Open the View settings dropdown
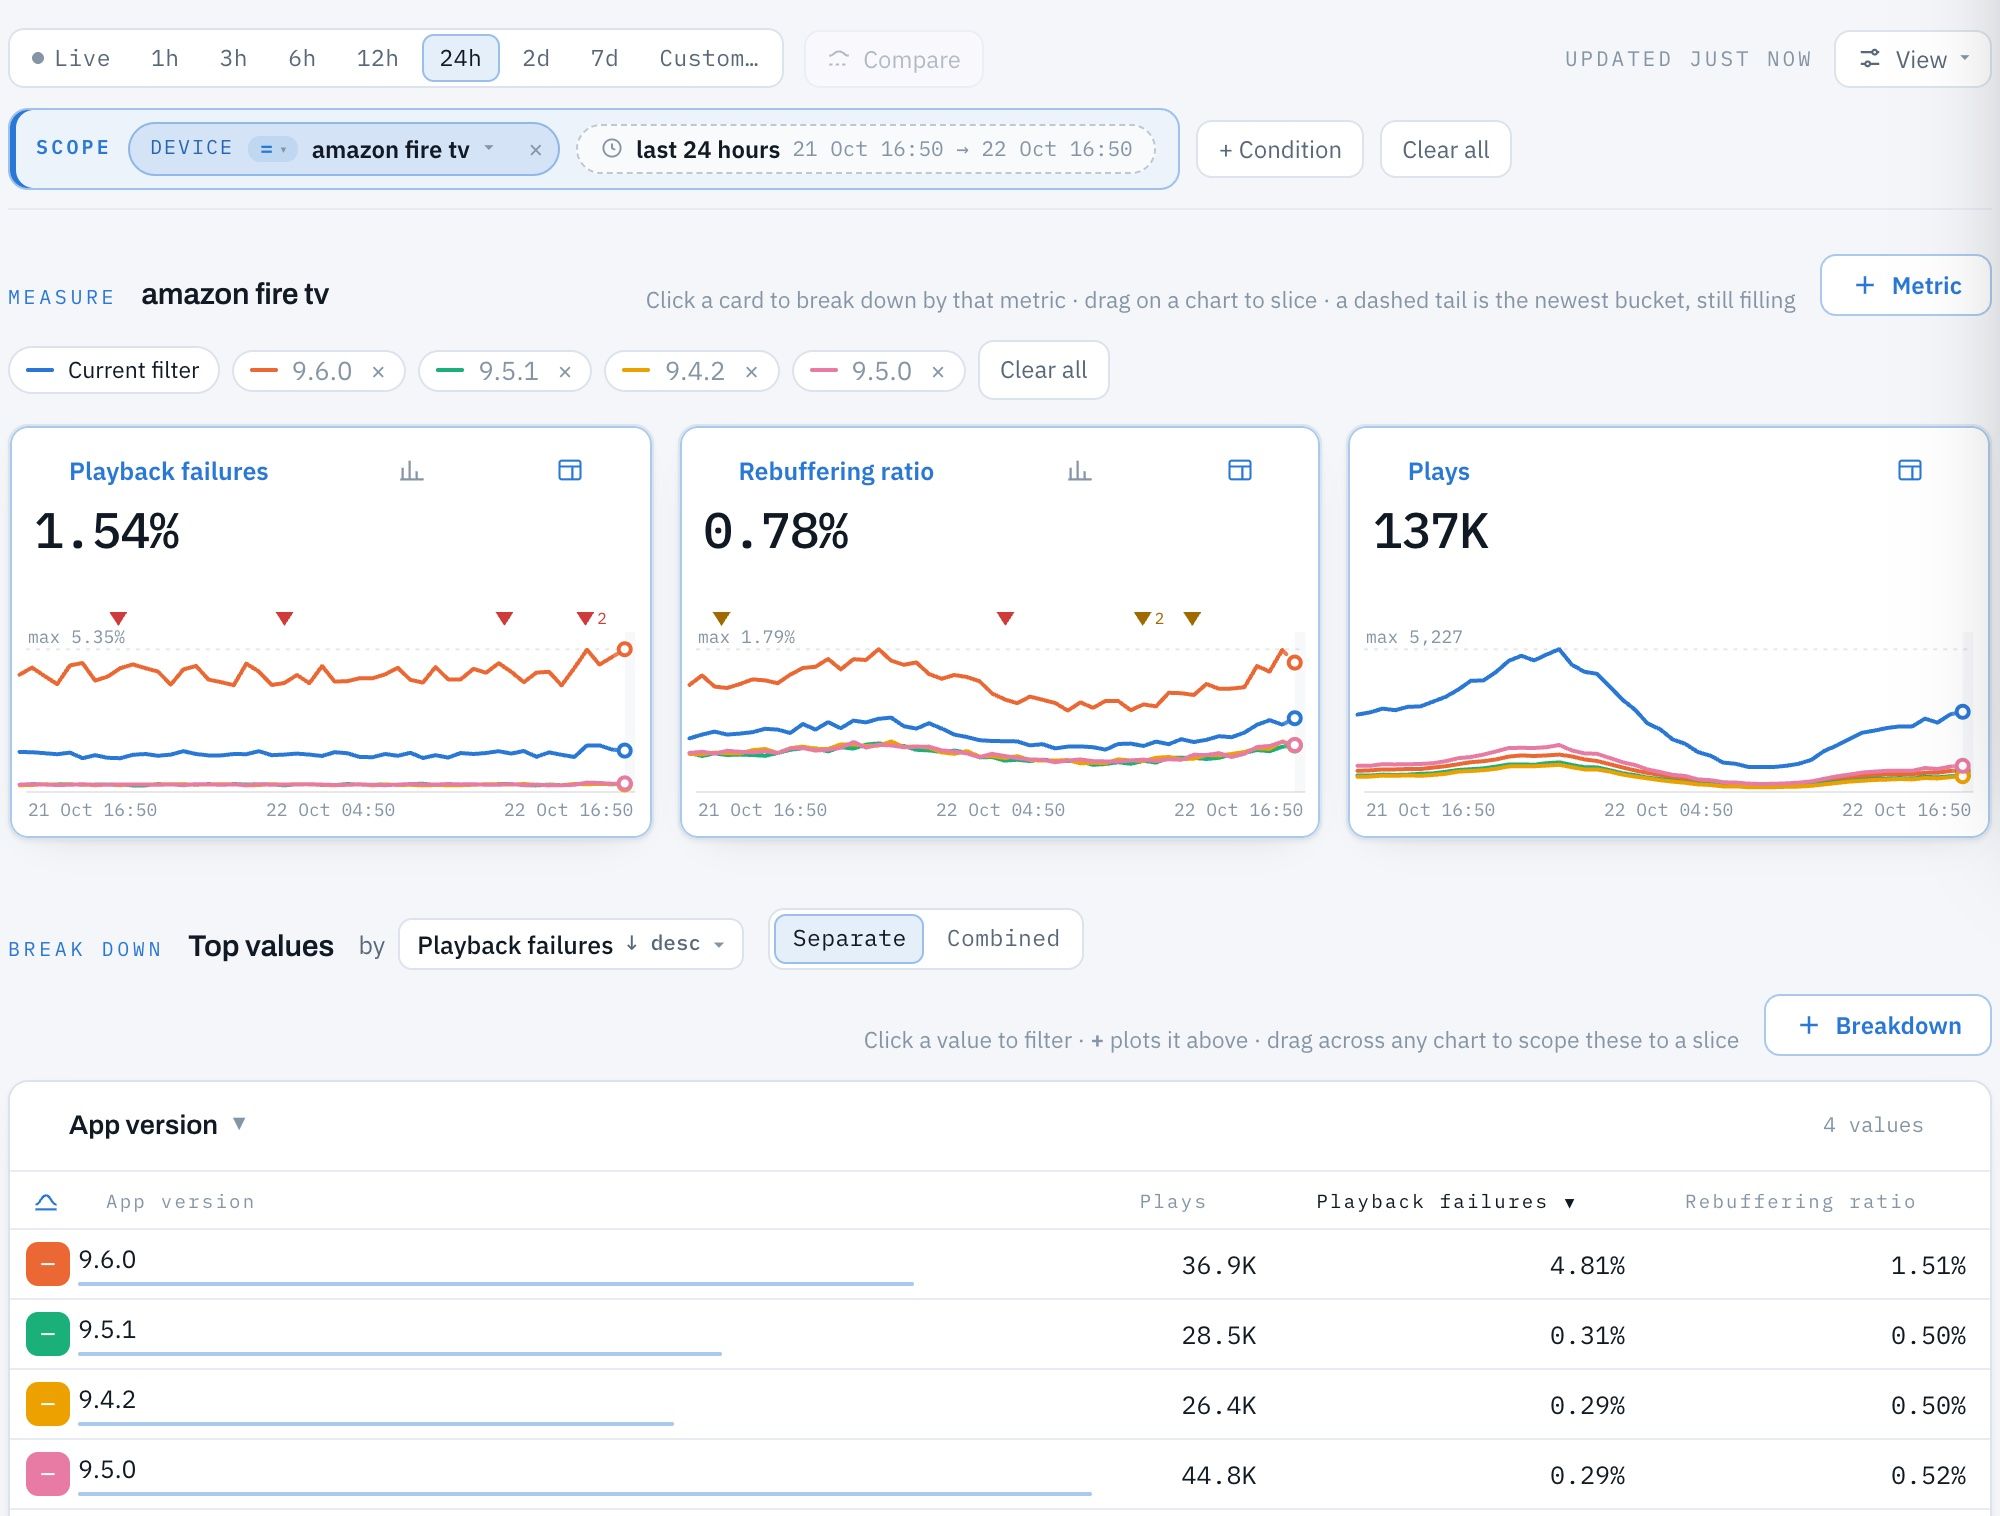The width and height of the screenshot is (2000, 1516). tap(1912, 60)
